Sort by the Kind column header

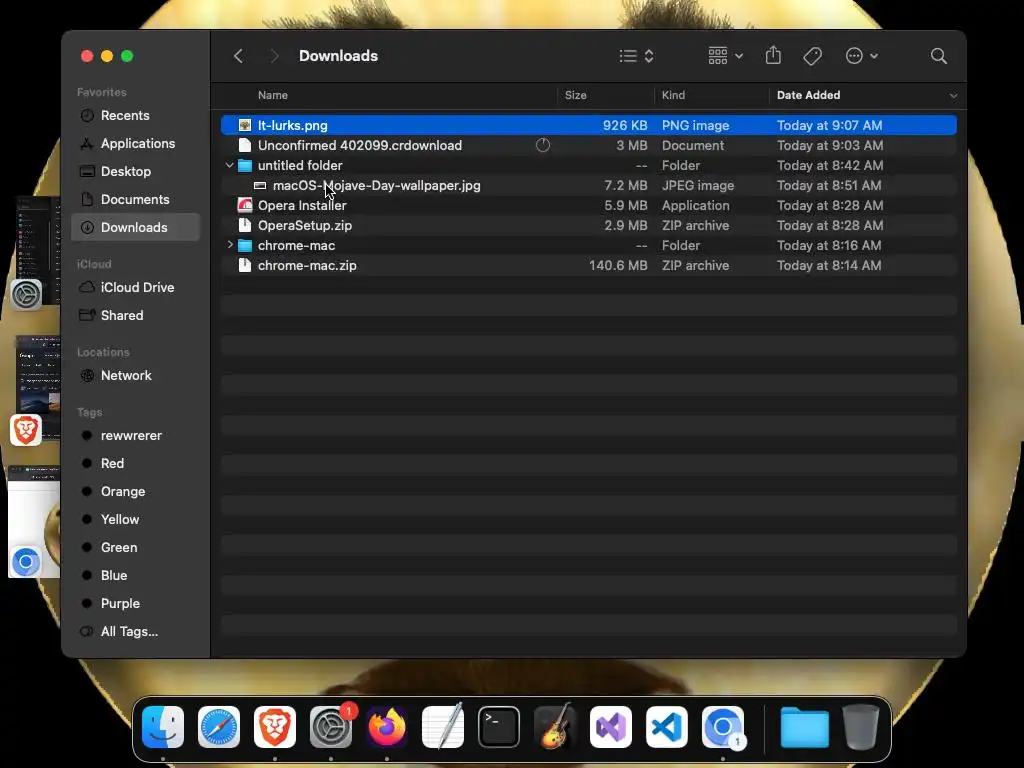[673, 95]
